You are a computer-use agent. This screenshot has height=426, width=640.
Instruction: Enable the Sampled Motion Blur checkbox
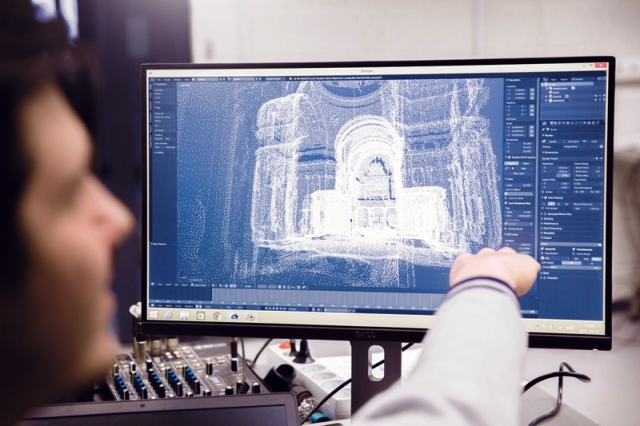pyautogui.click(x=544, y=214)
